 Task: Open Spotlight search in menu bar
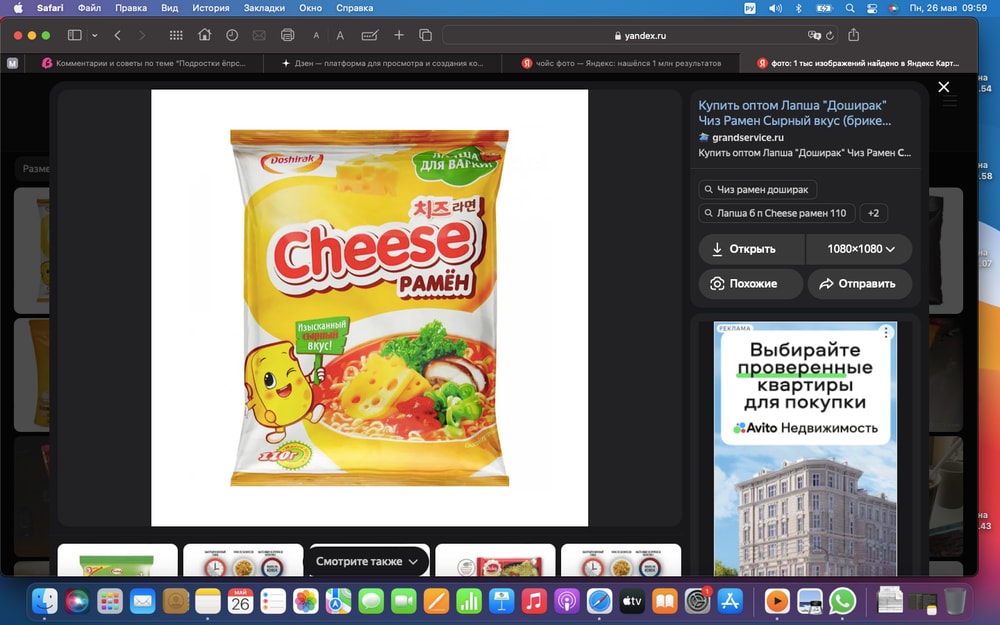pos(849,8)
